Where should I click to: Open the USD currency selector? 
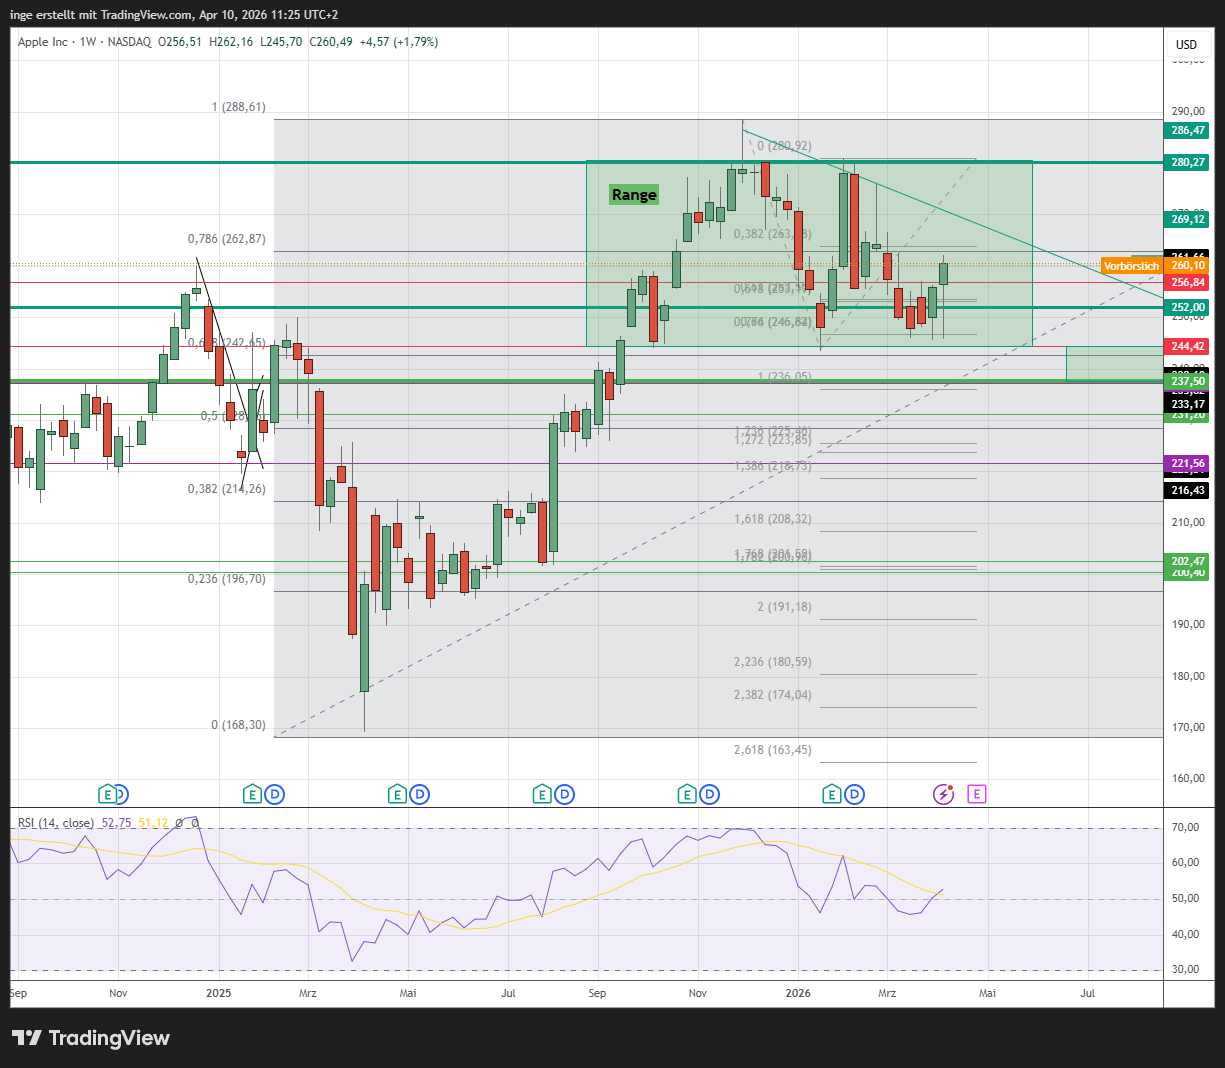pos(1186,44)
